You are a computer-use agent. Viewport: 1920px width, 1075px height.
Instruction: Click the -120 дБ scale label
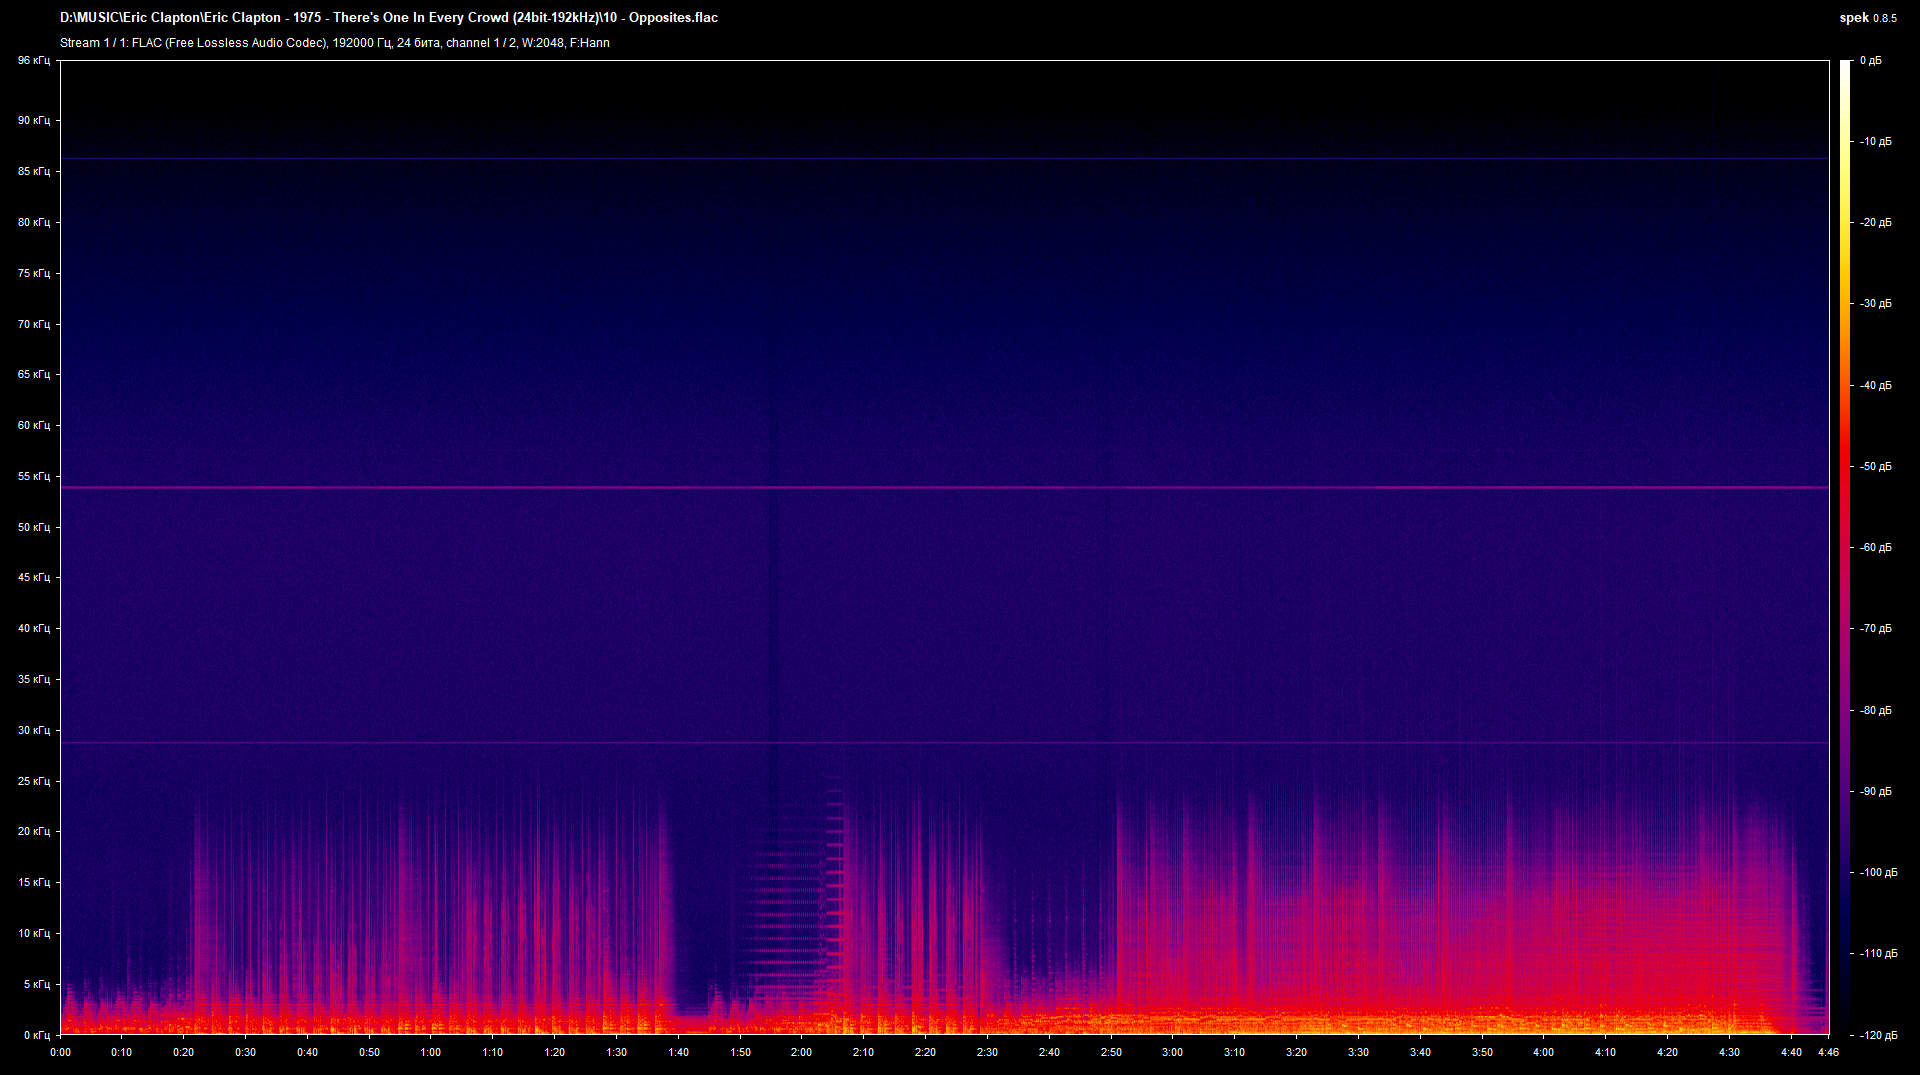(x=1875, y=1035)
